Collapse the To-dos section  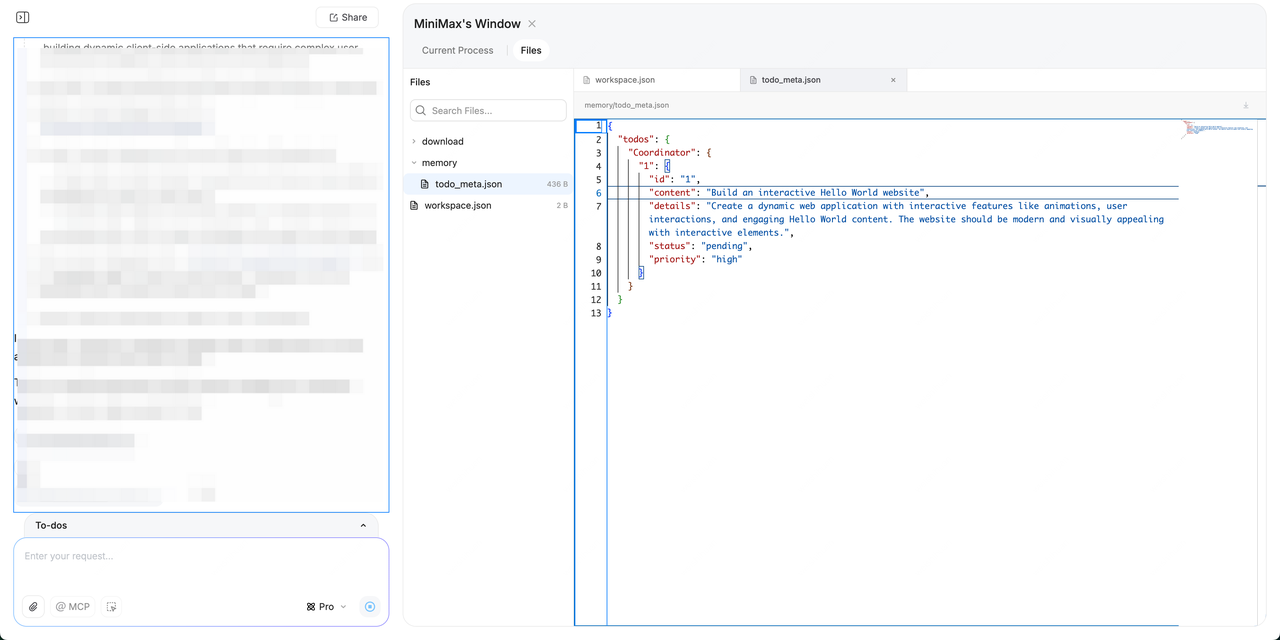point(363,525)
